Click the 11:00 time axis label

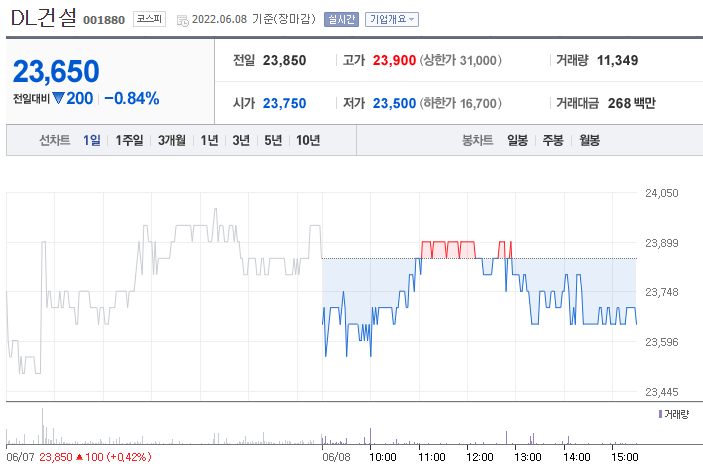pos(431,457)
